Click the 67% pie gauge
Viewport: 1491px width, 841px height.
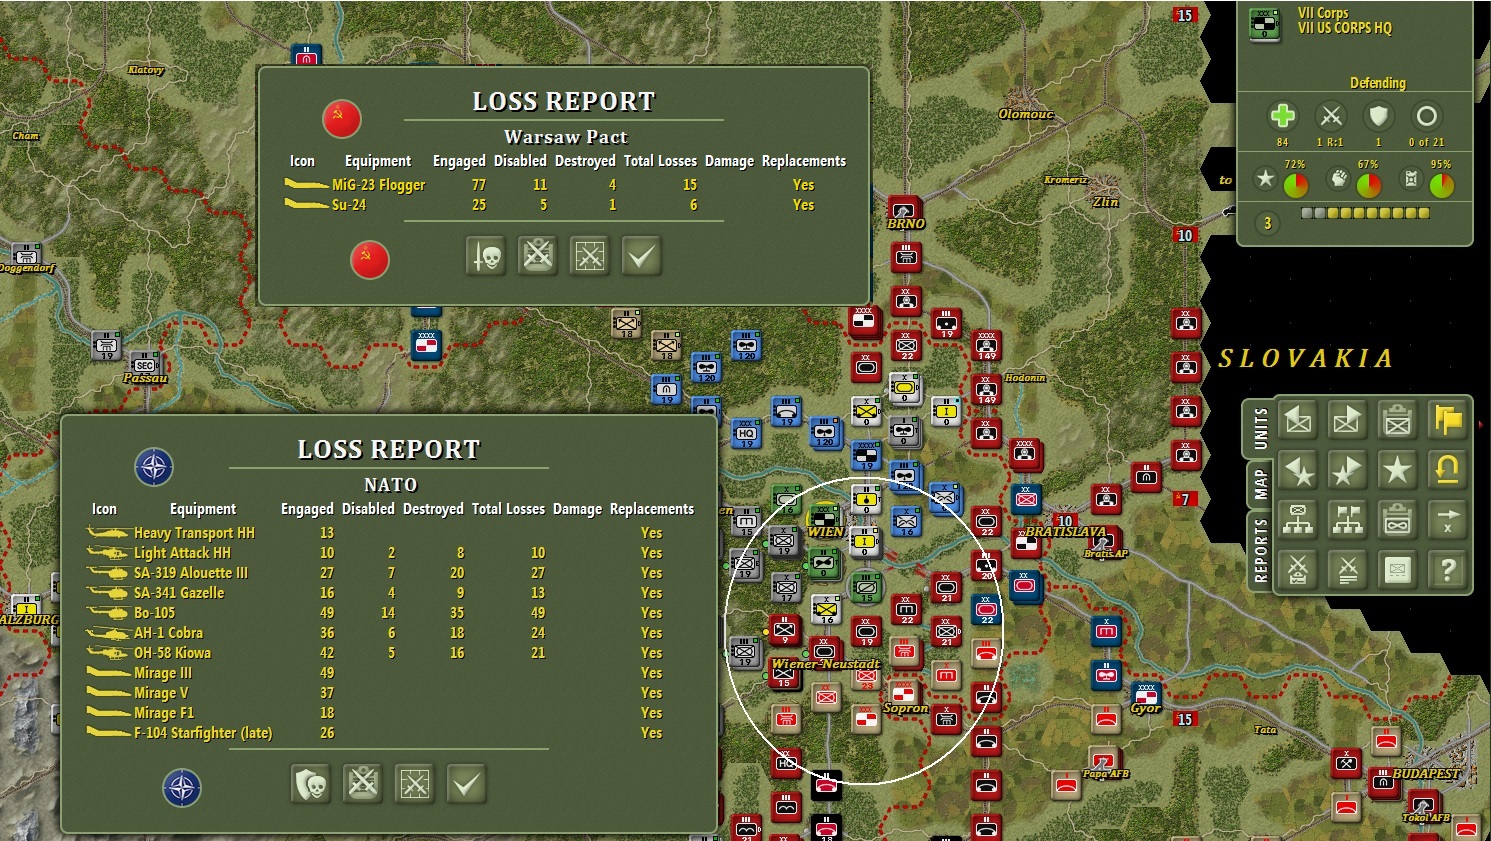(x=1368, y=185)
